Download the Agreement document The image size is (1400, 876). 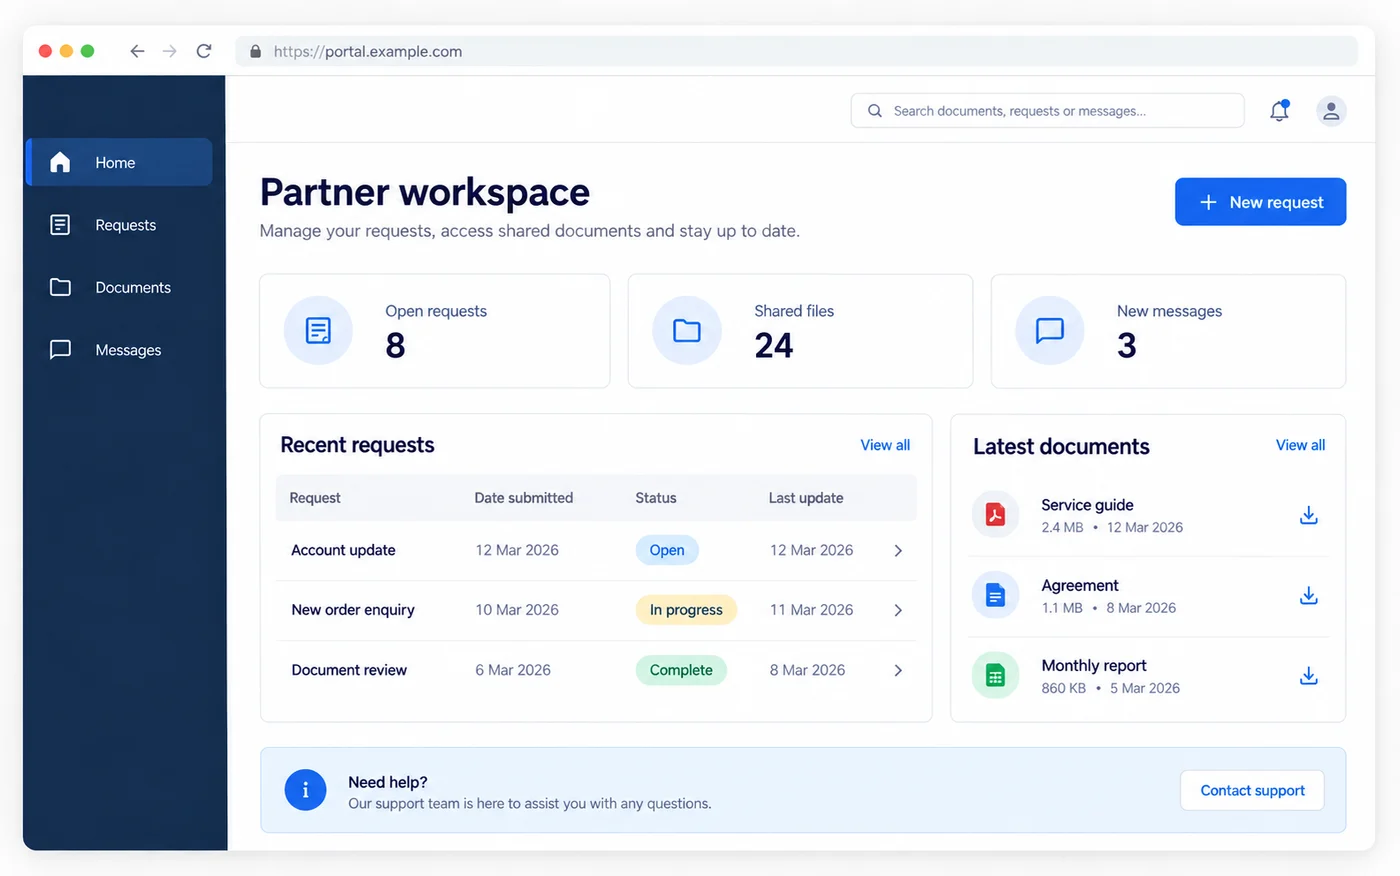pos(1308,596)
